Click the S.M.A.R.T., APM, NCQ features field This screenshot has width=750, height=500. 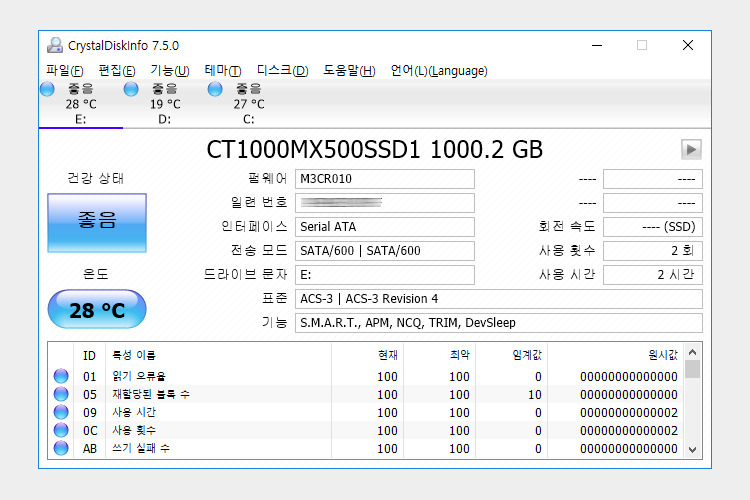click(498, 323)
